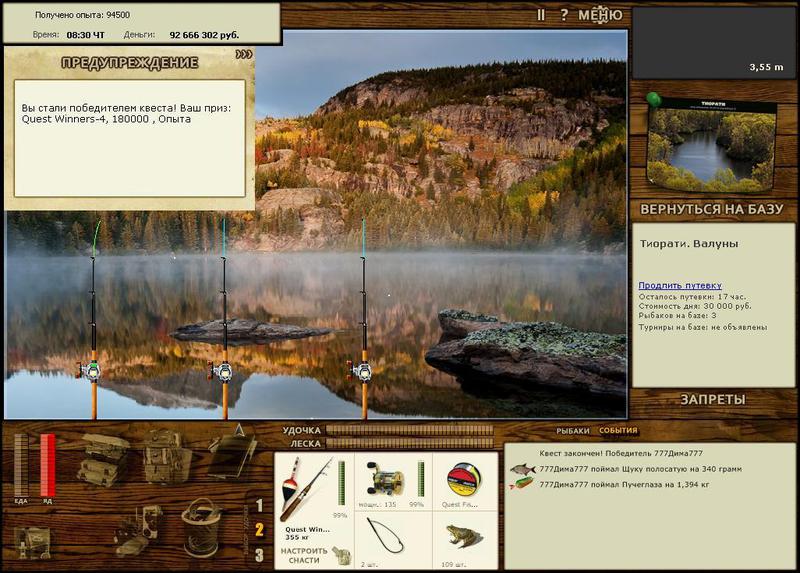This screenshot has height=573, width=800.
Task: Open the ЗАПРЕТЫ restrictions button
Action: click(x=713, y=400)
